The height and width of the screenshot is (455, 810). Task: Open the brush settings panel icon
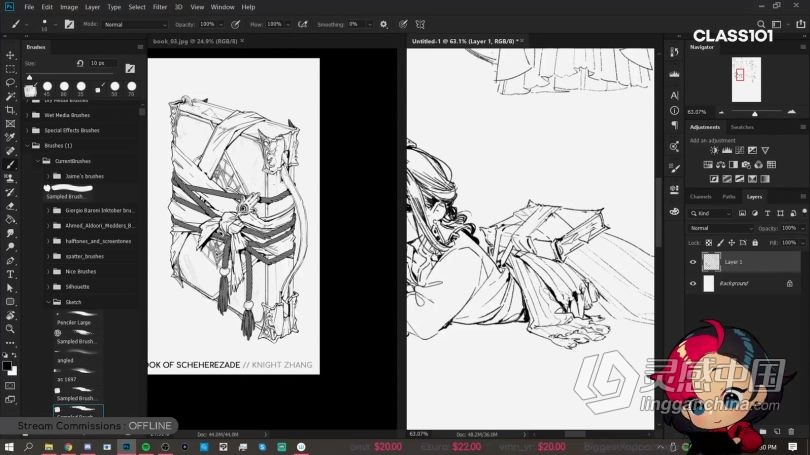(69, 24)
